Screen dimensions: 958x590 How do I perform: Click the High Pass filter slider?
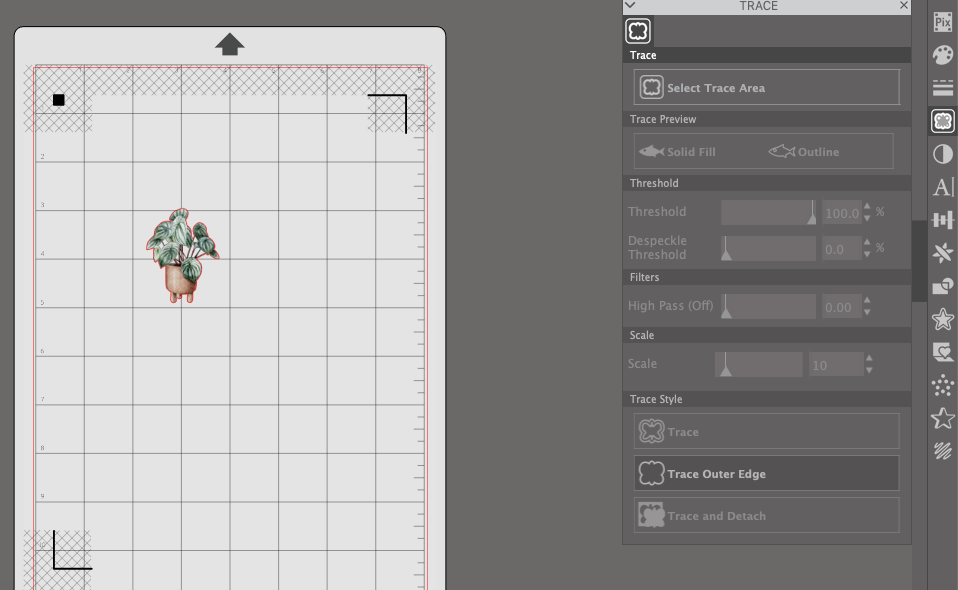pos(769,306)
